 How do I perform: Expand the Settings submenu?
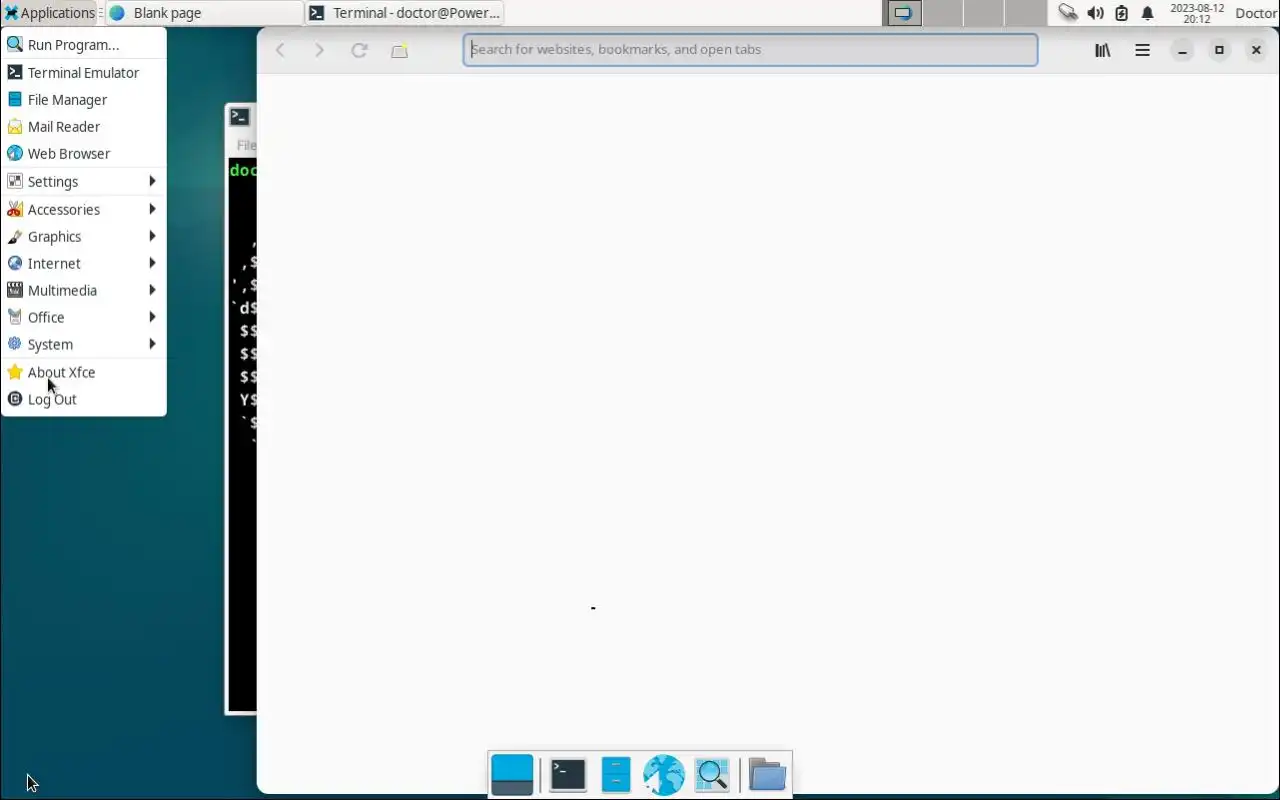click(84, 181)
